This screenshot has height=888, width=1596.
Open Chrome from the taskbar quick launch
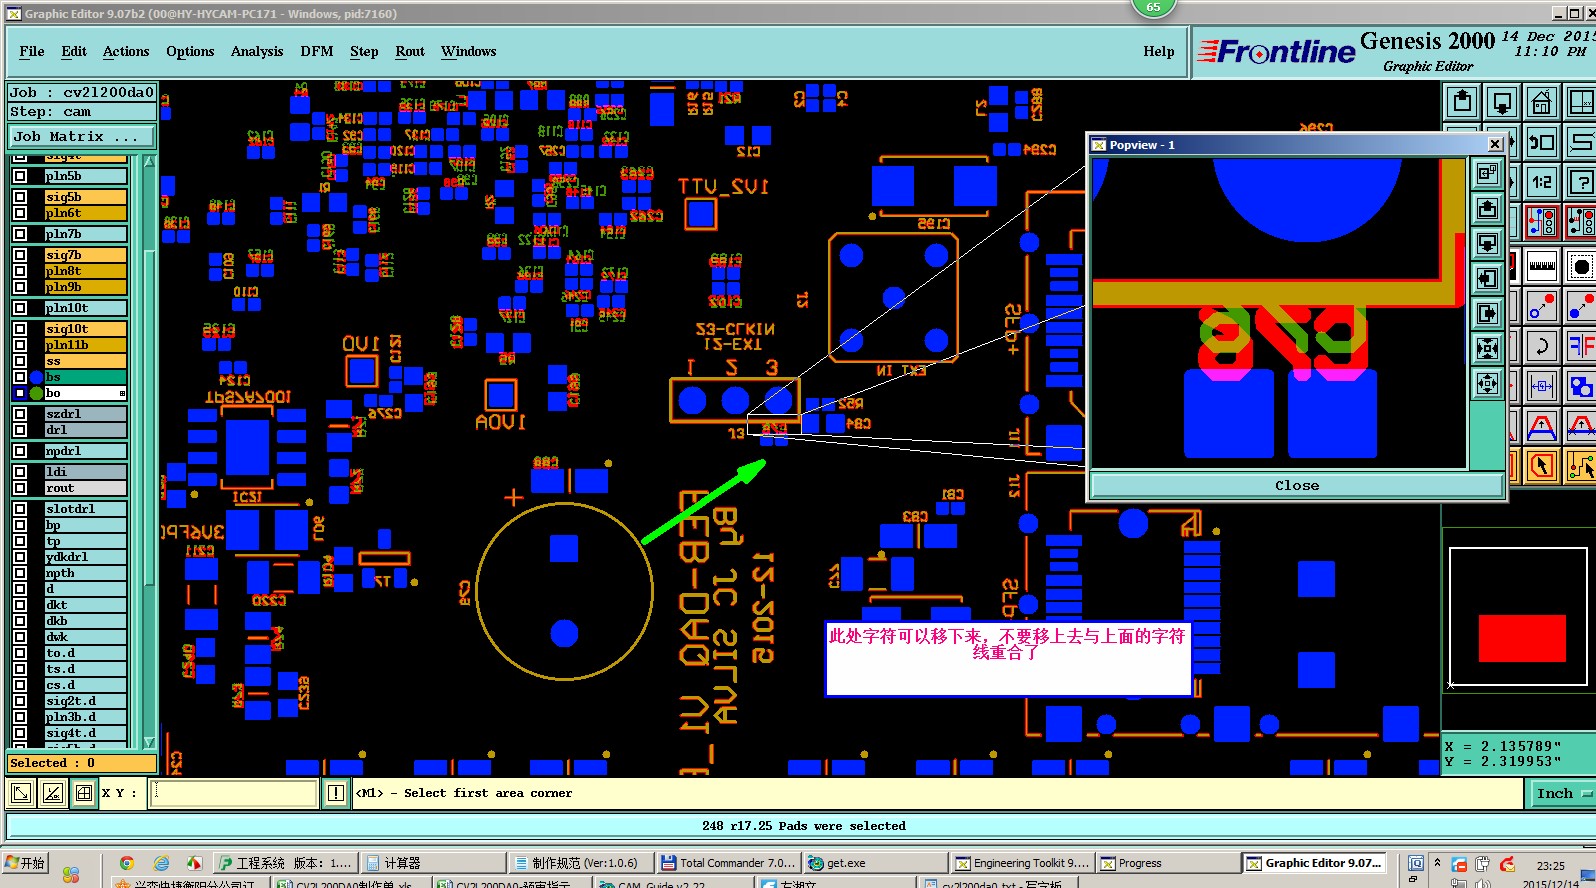point(126,863)
